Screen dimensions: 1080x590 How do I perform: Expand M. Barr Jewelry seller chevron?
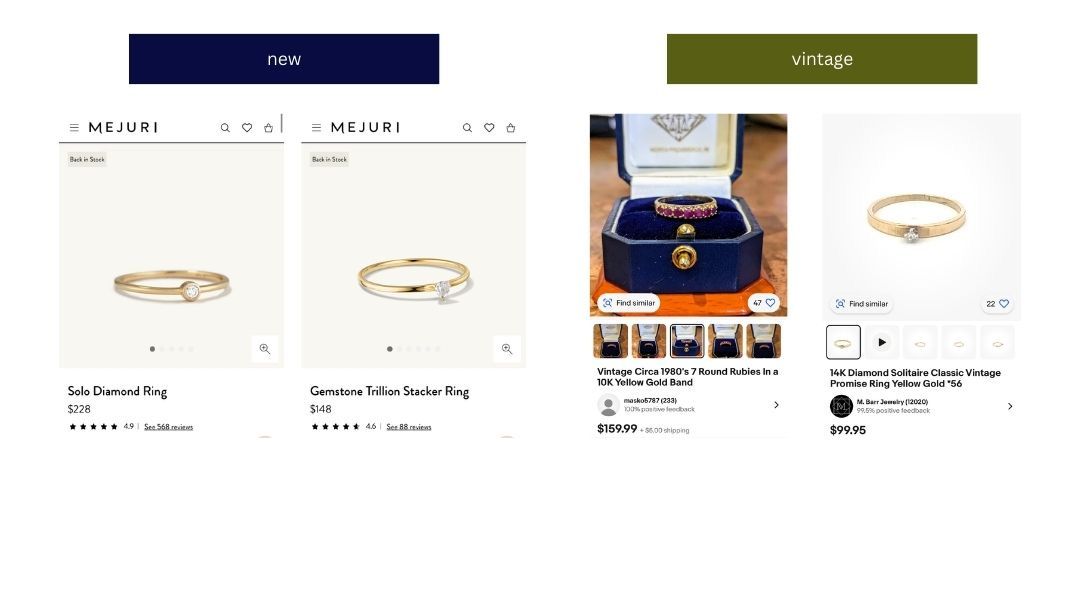click(x=1010, y=406)
